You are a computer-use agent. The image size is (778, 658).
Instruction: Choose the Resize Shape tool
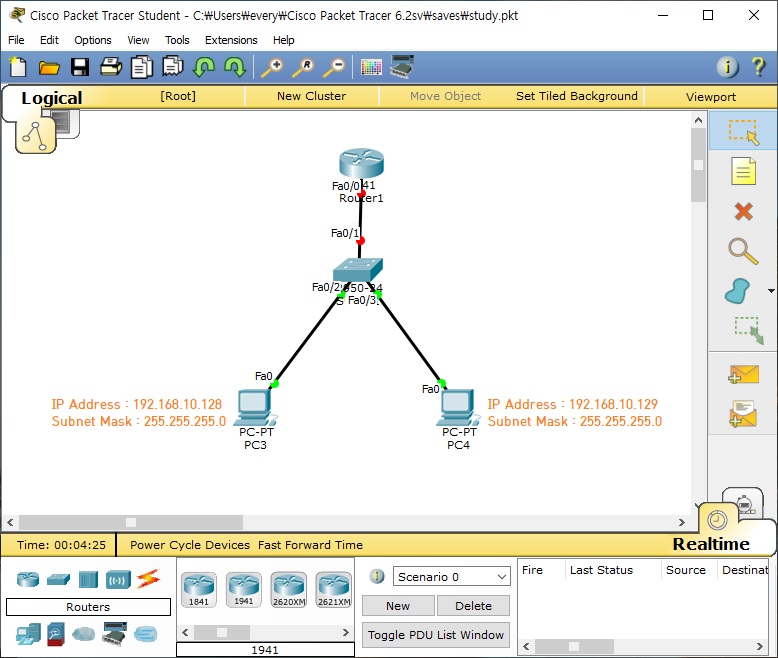pos(749,330)
